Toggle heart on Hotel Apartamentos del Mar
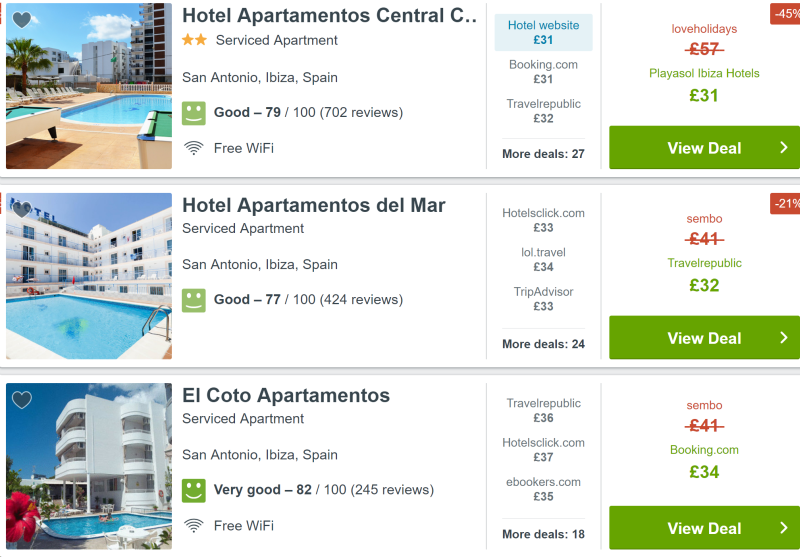 [21, 209]
